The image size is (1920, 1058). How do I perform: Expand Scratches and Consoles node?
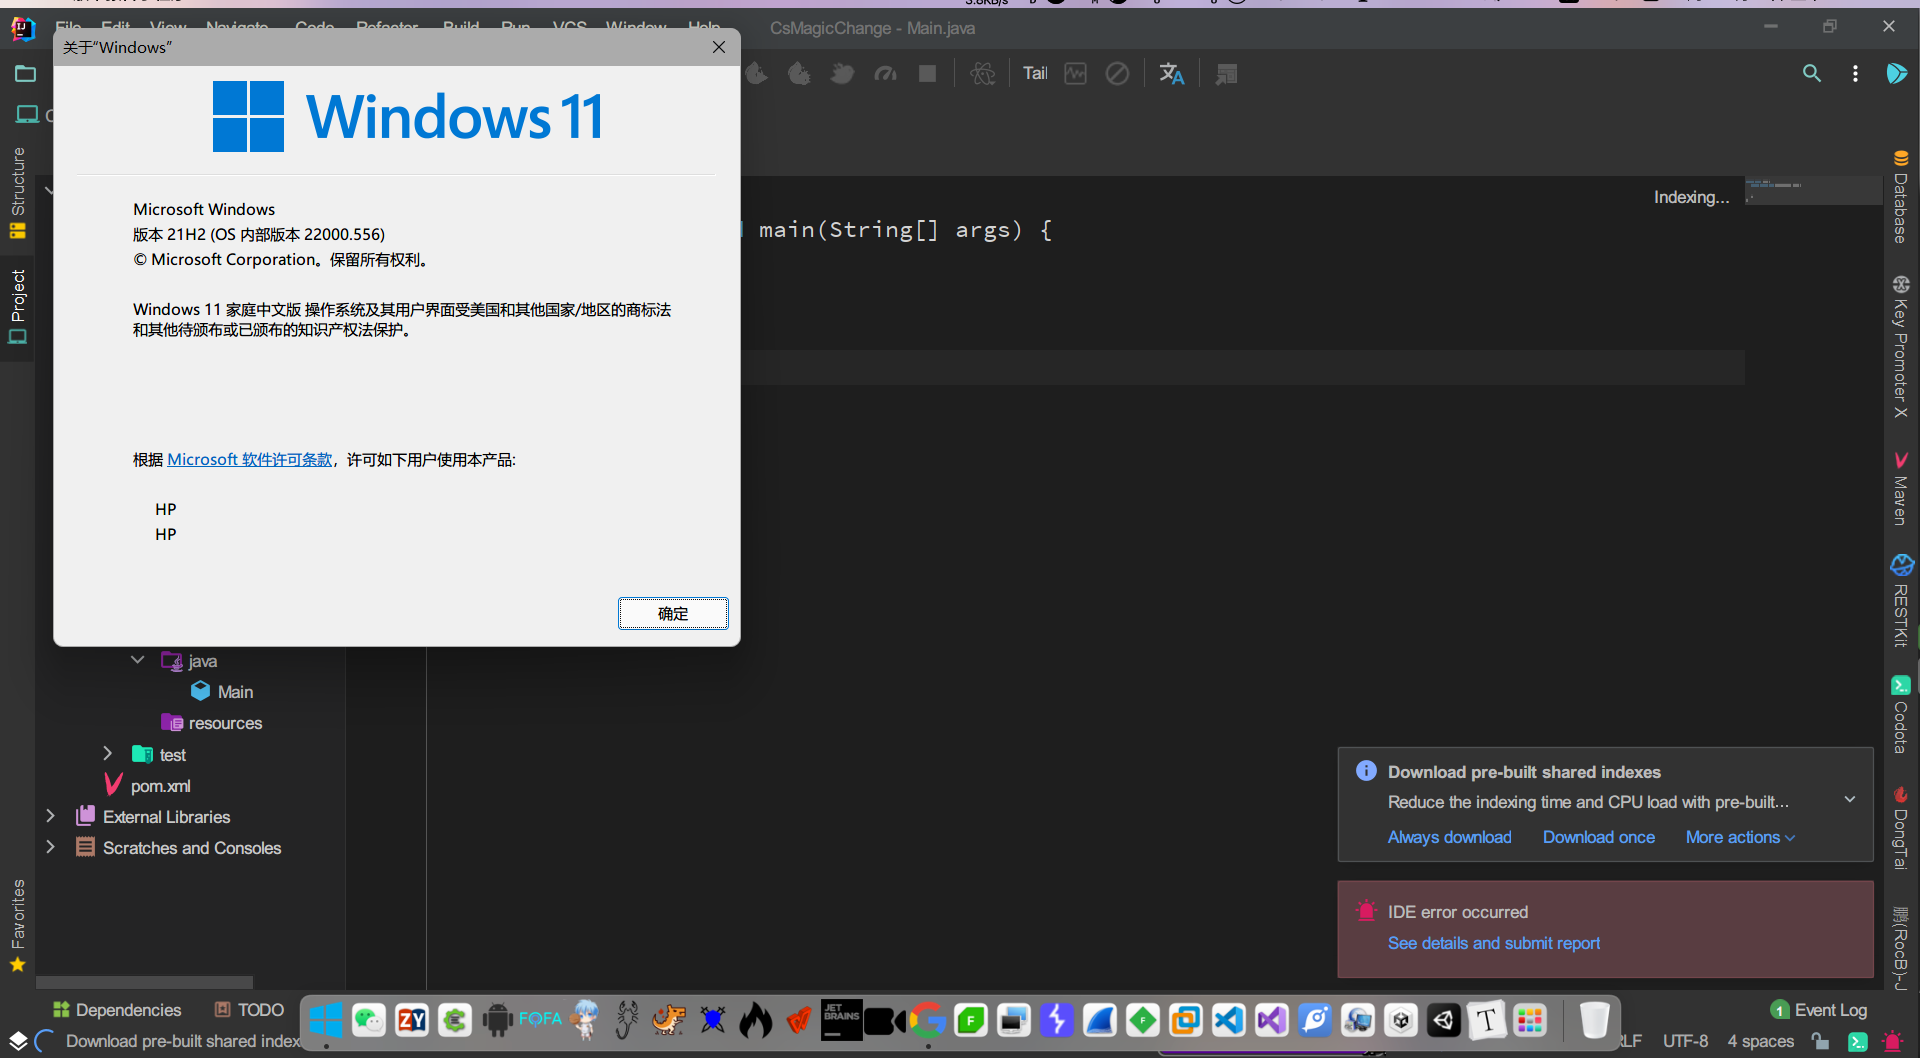pyautogui.click(x=50, y=847)
